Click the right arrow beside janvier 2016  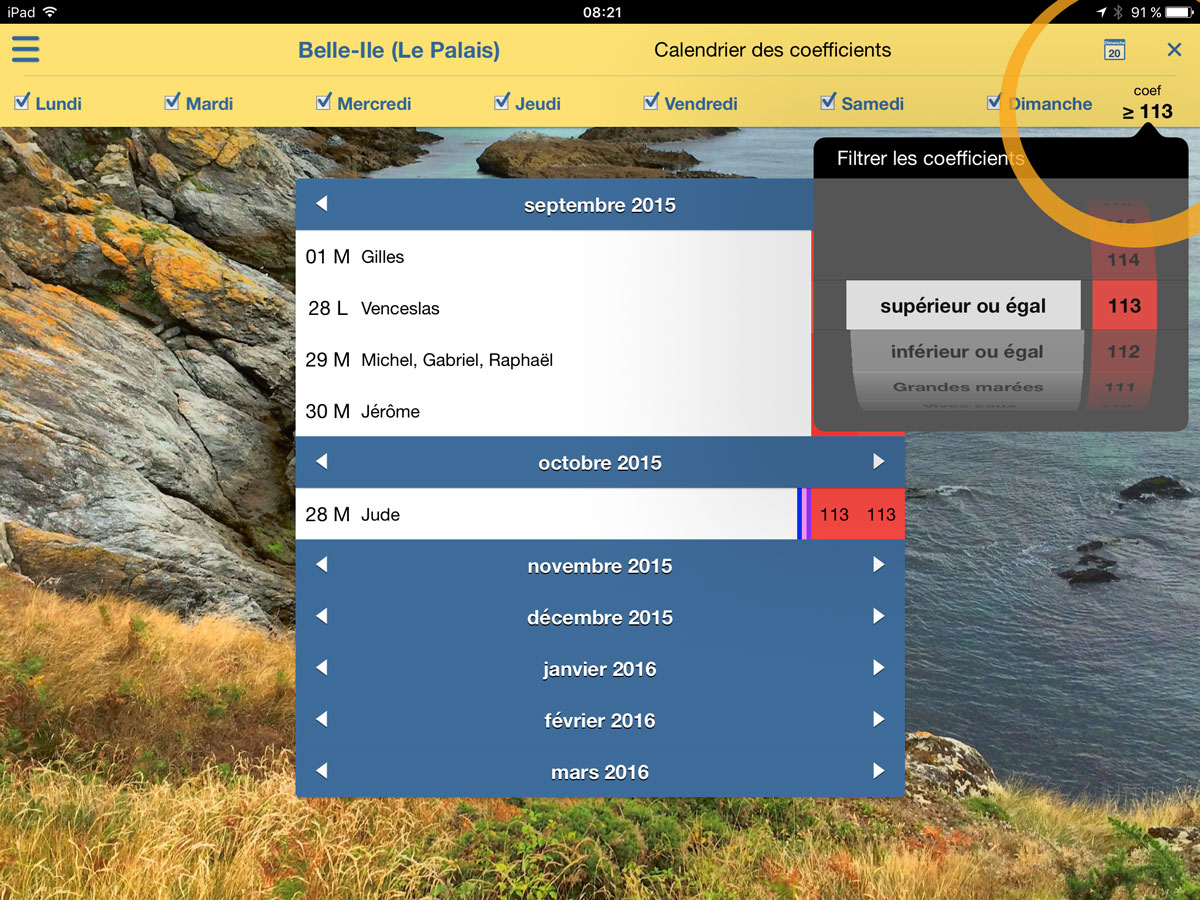(x=879, y=668)
